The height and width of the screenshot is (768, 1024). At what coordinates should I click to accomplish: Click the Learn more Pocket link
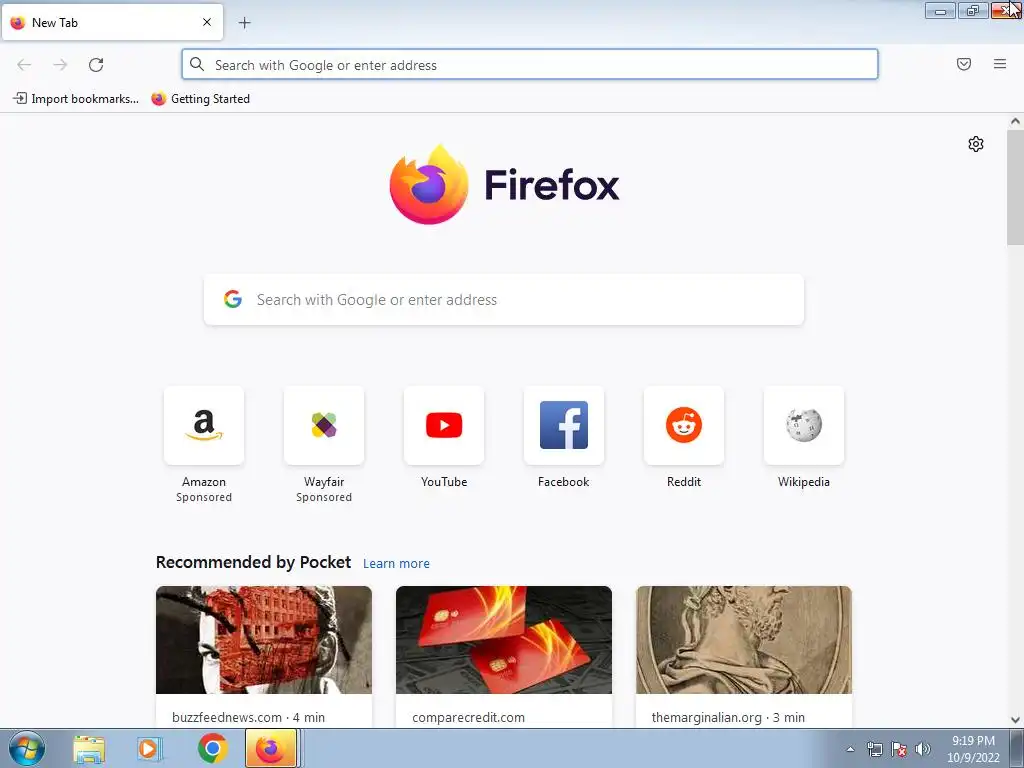(x=396, y=564)
